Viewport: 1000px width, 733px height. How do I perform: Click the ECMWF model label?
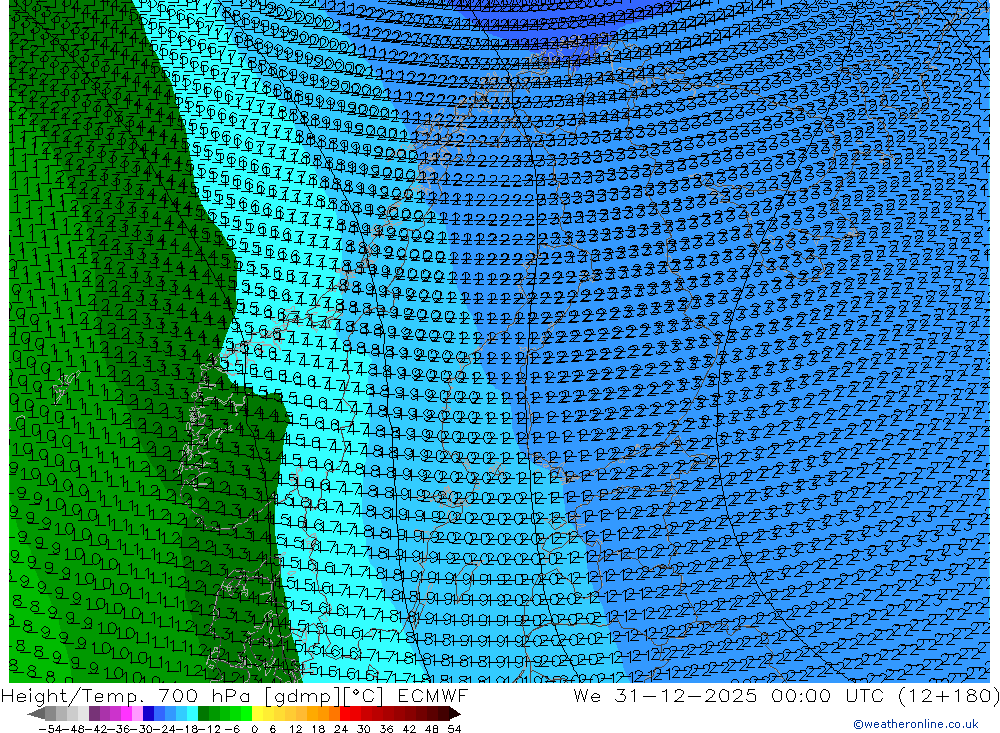tap(432, 696)
